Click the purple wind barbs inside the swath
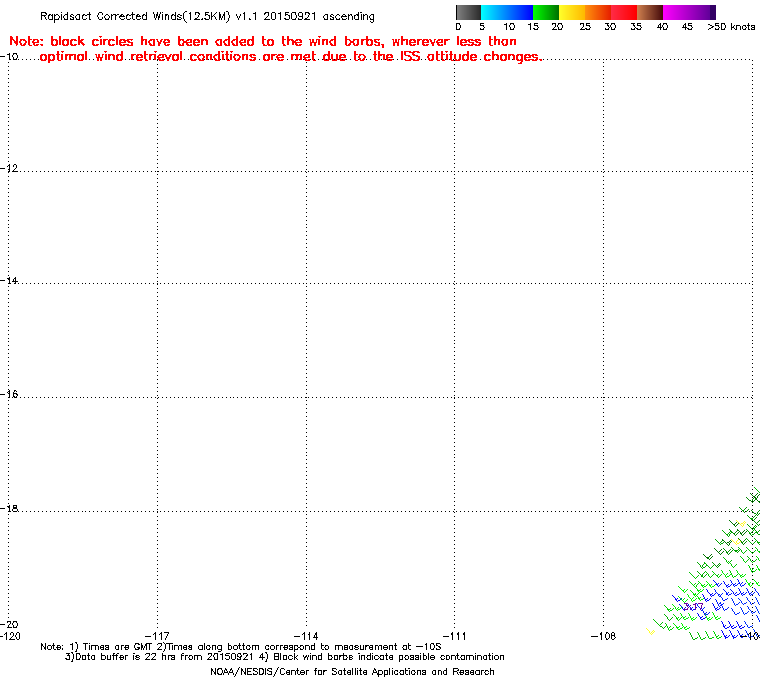 pos(693,606)
